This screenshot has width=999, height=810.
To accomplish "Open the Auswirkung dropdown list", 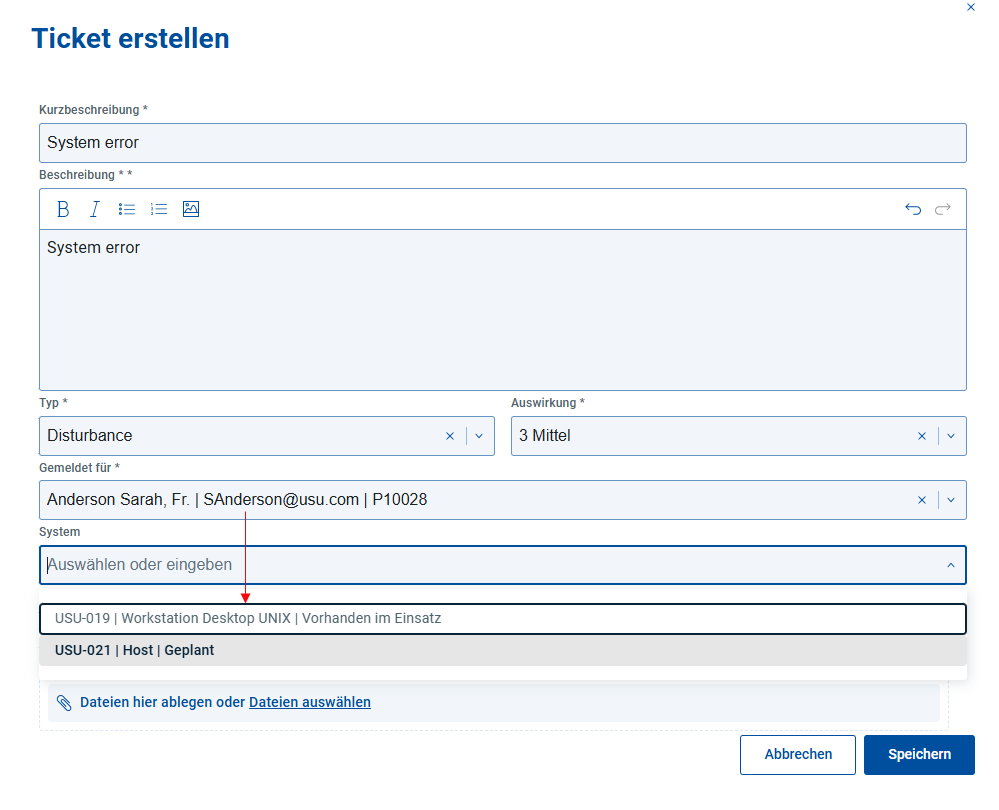I will pyautogui.click(x=951, y=436).
